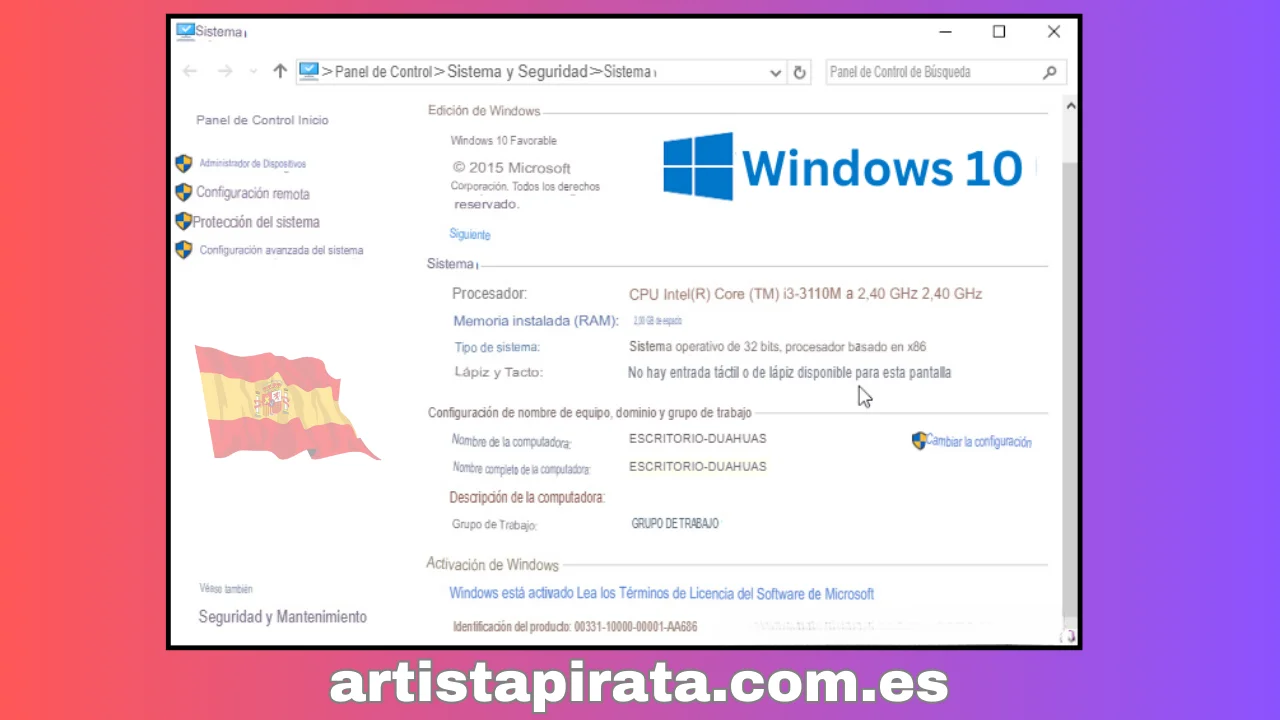Open Configuración remota

click(x=253, y=194)
